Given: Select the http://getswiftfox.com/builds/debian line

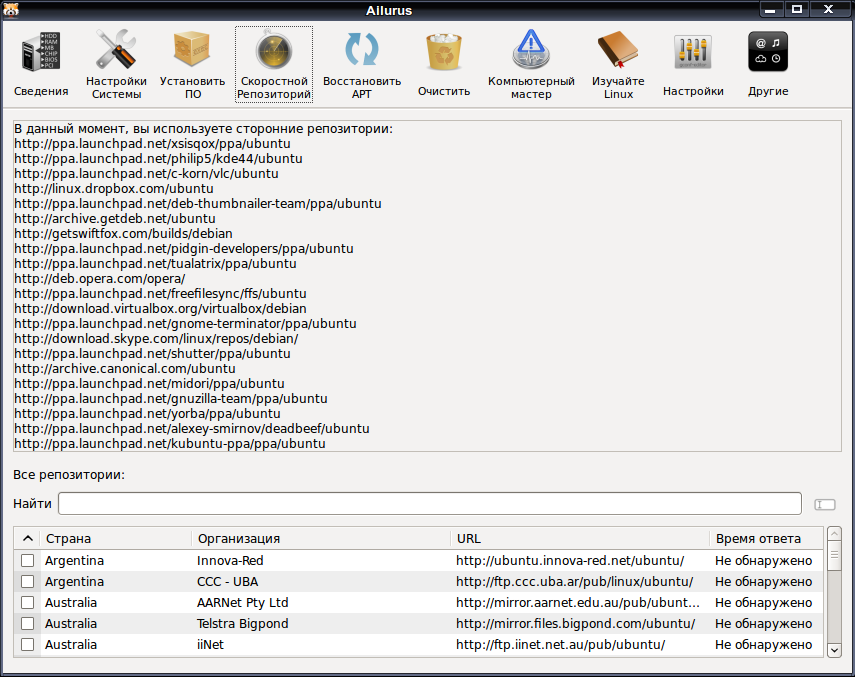Looking at the screenshot, I should coord(123,234).
